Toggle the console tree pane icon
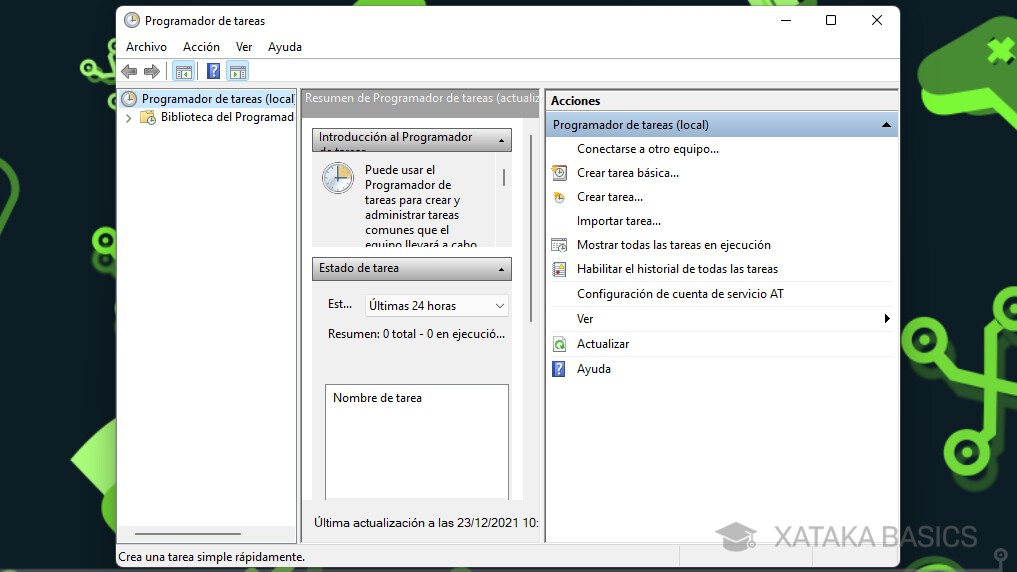 tap(183, 71)
